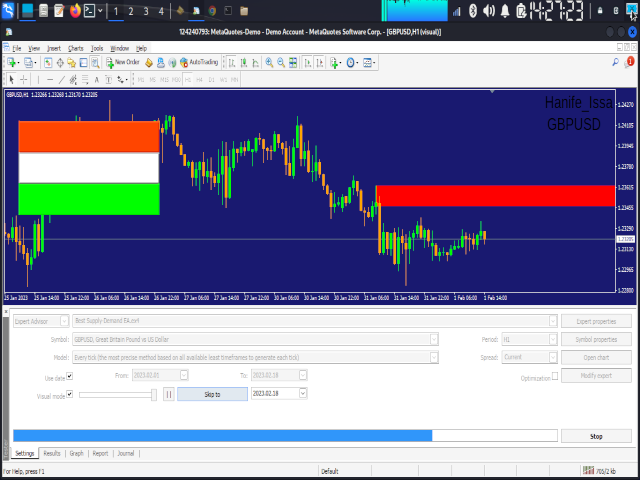Toggle the Visual mode checkbox
This screenshot has width=640, height=480.
[x=70, y=394]
